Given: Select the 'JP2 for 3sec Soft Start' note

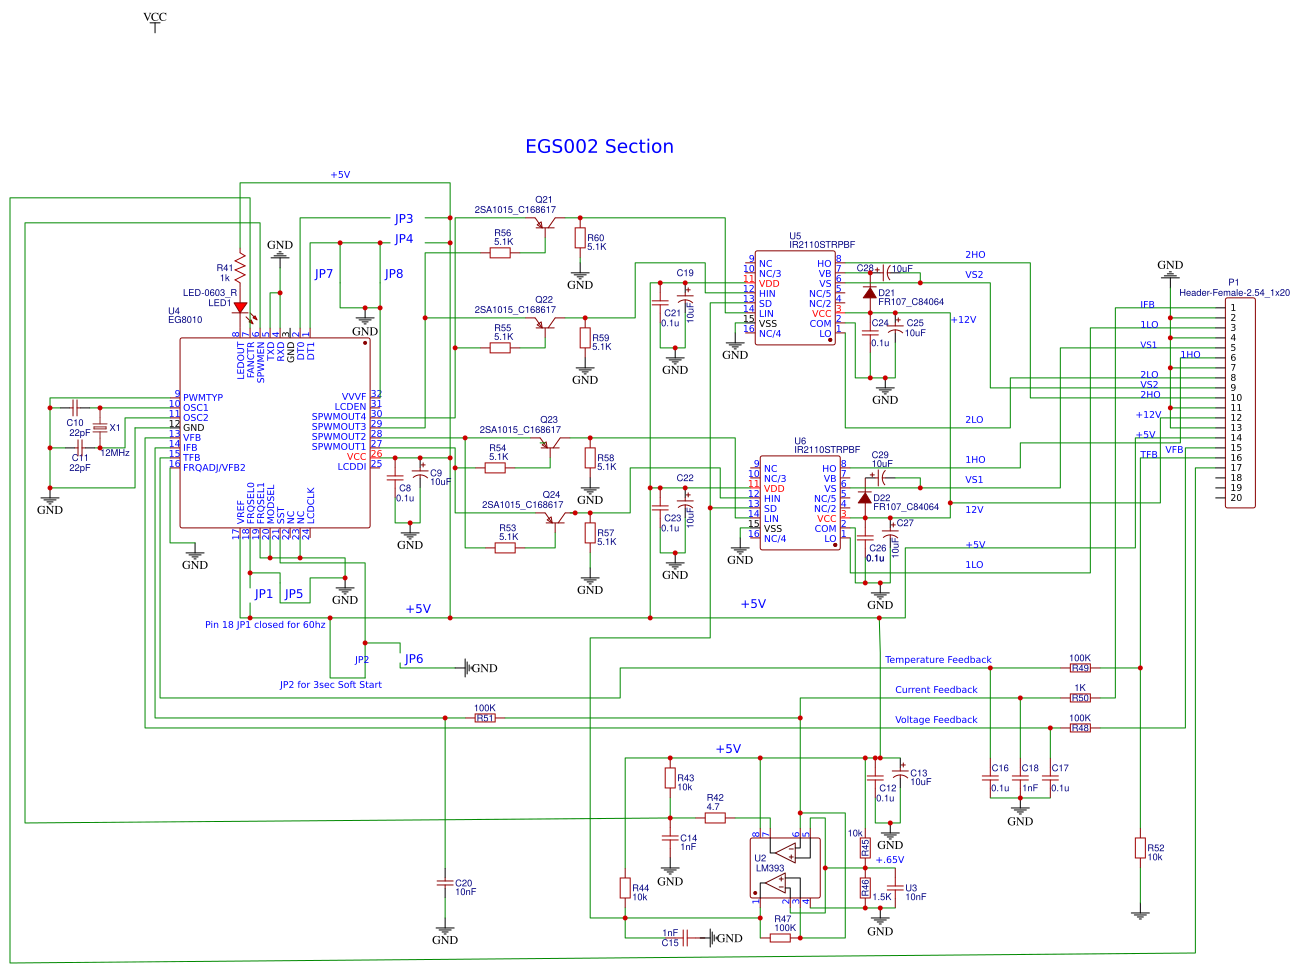Looking at the screenshot, I should (x=330, y=685).
